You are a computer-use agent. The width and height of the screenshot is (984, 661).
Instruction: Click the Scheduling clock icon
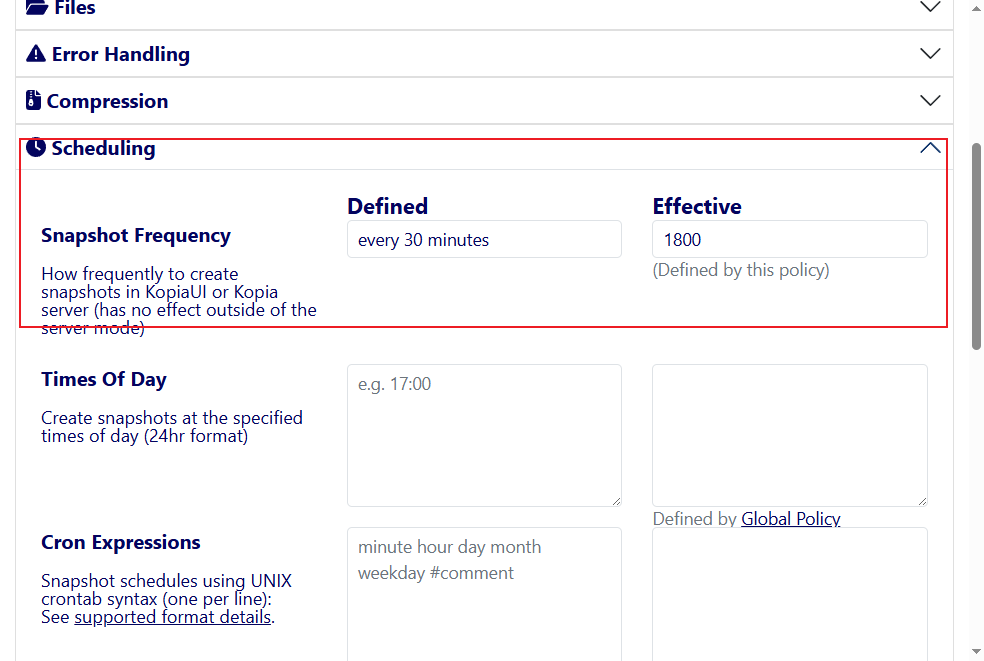click(36, 148)
